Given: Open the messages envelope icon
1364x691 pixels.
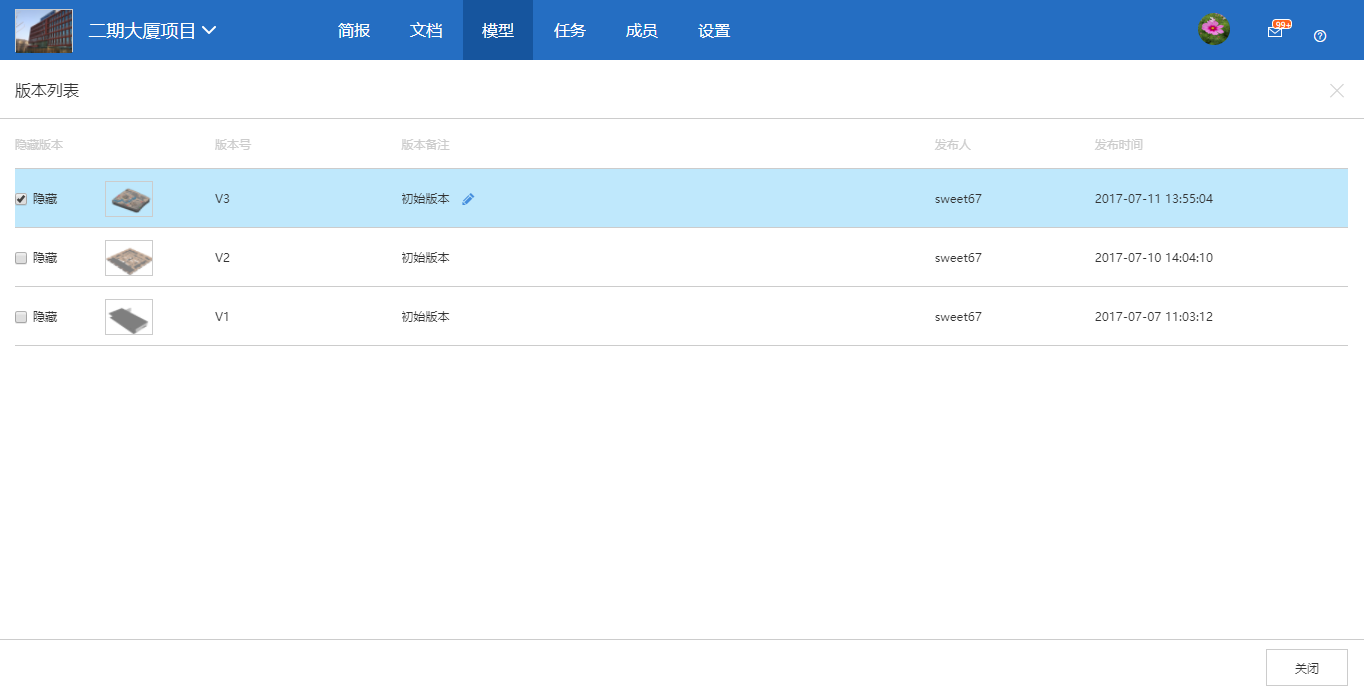Looking at the screenshot, I should [x=1275, y=31].
